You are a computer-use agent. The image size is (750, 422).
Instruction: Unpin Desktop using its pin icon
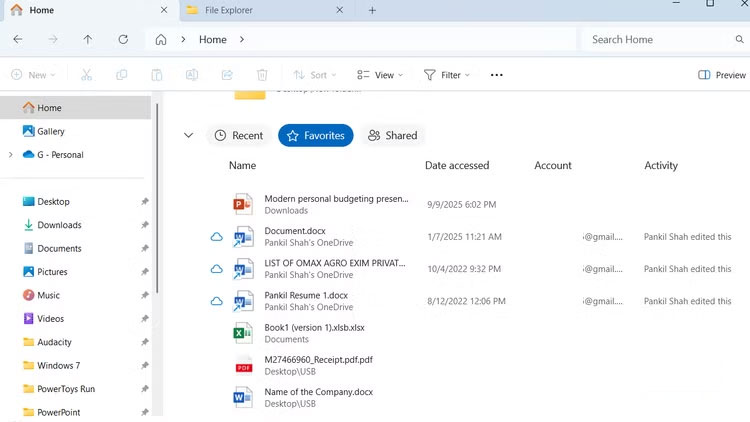click(146, 202)
